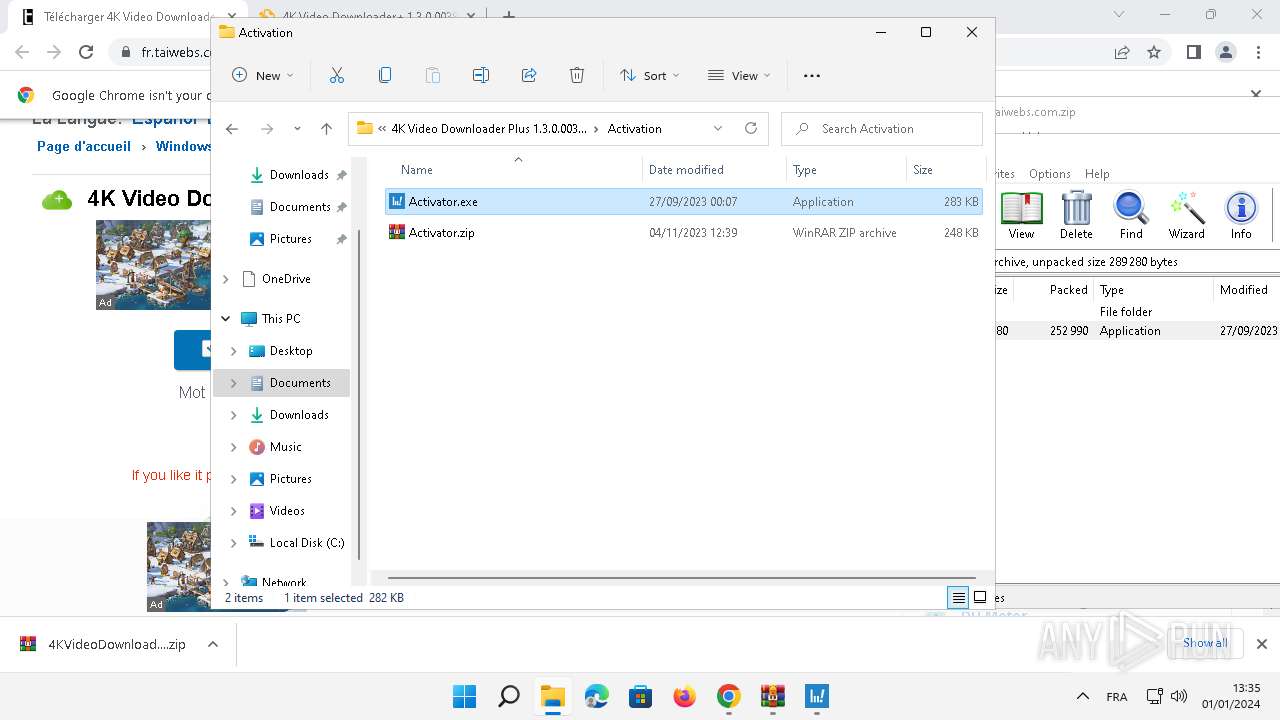
Task: Open the Sort dropdown menu
Action: pos(650,75)
